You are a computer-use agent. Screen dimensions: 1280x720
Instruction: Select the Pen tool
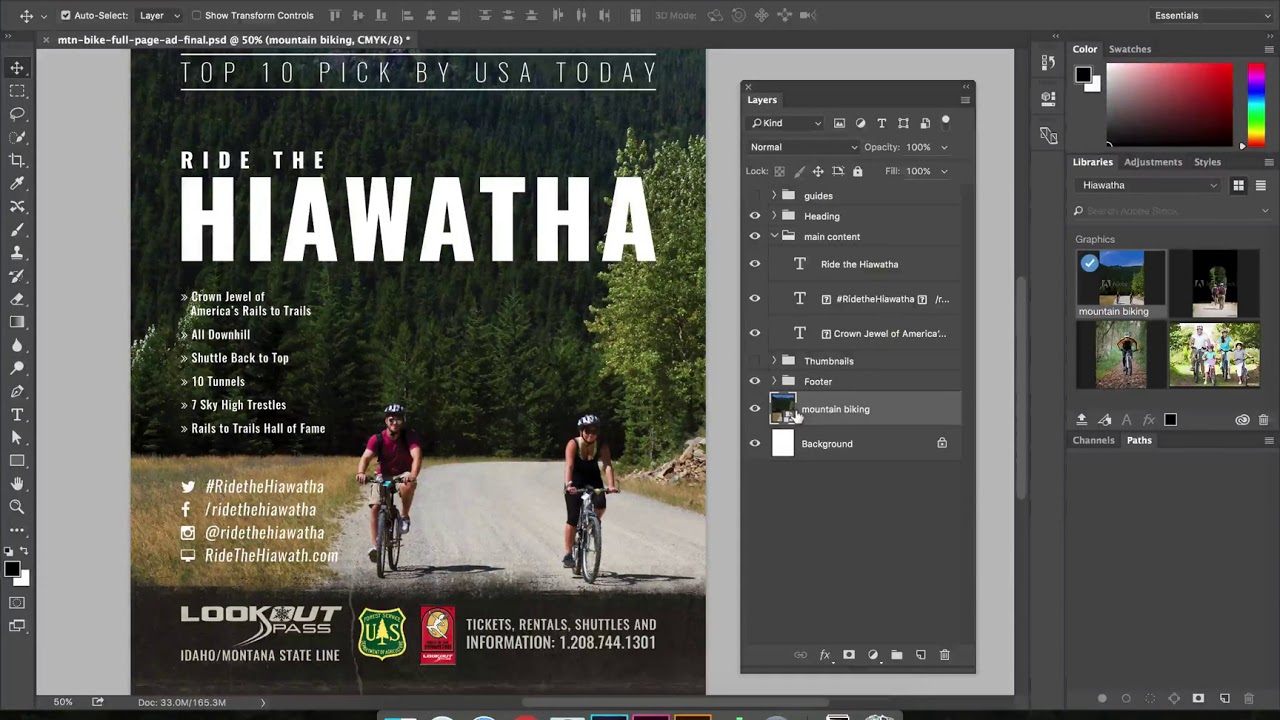click(17, 391)
